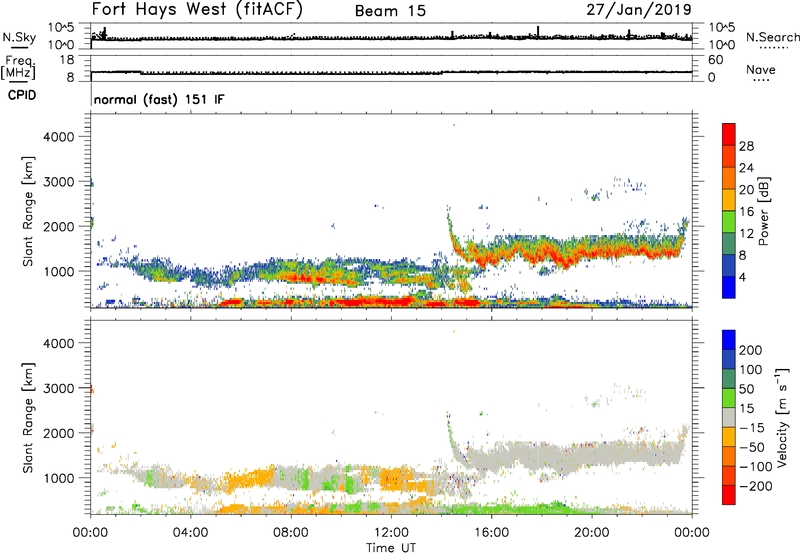Click the "CPID" label
The height and width of the screenshot is (554, 800).
point(22,95)
